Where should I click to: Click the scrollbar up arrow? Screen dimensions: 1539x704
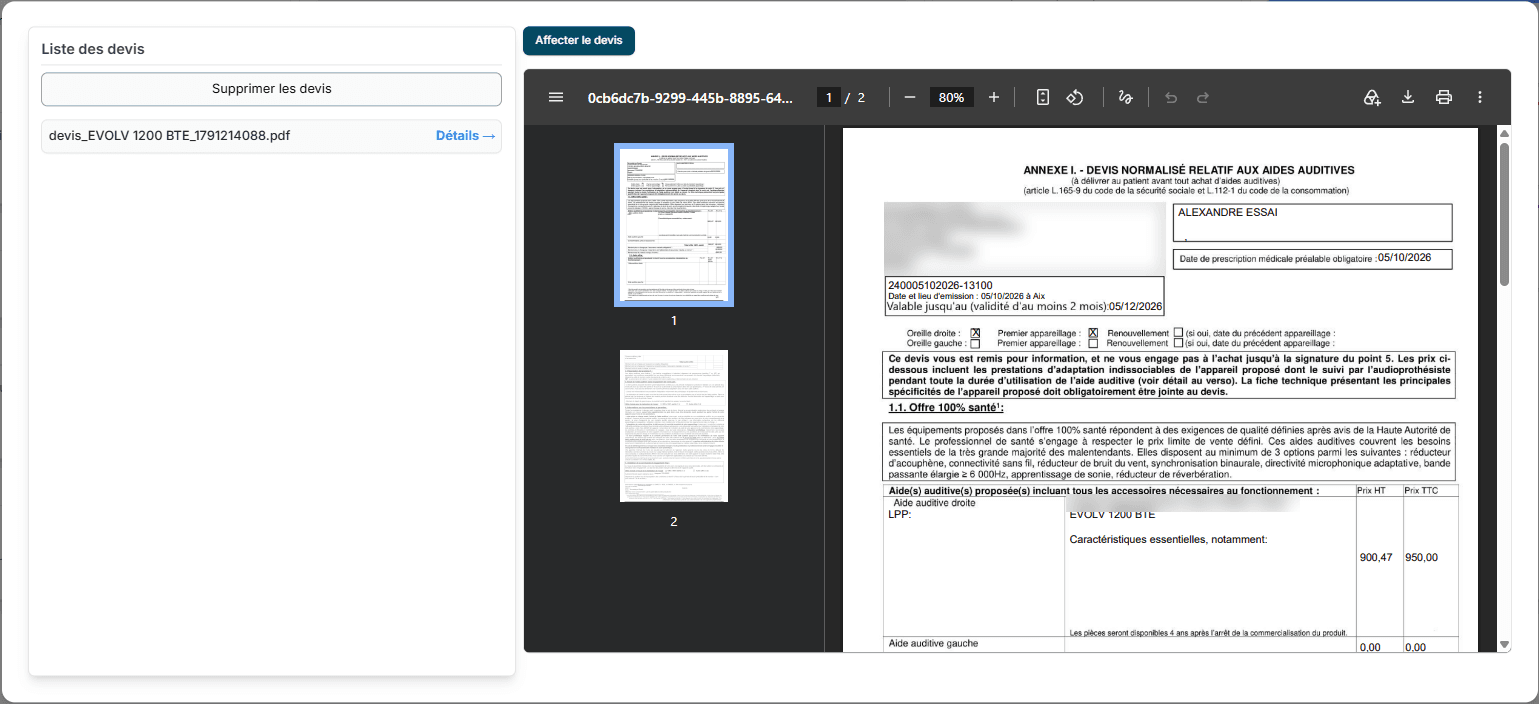pos(1504,133)
